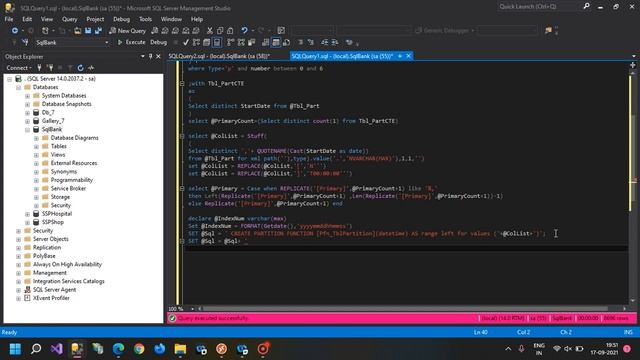Click the horizontal scrollbar of the editor

click(x=405, y=309)
